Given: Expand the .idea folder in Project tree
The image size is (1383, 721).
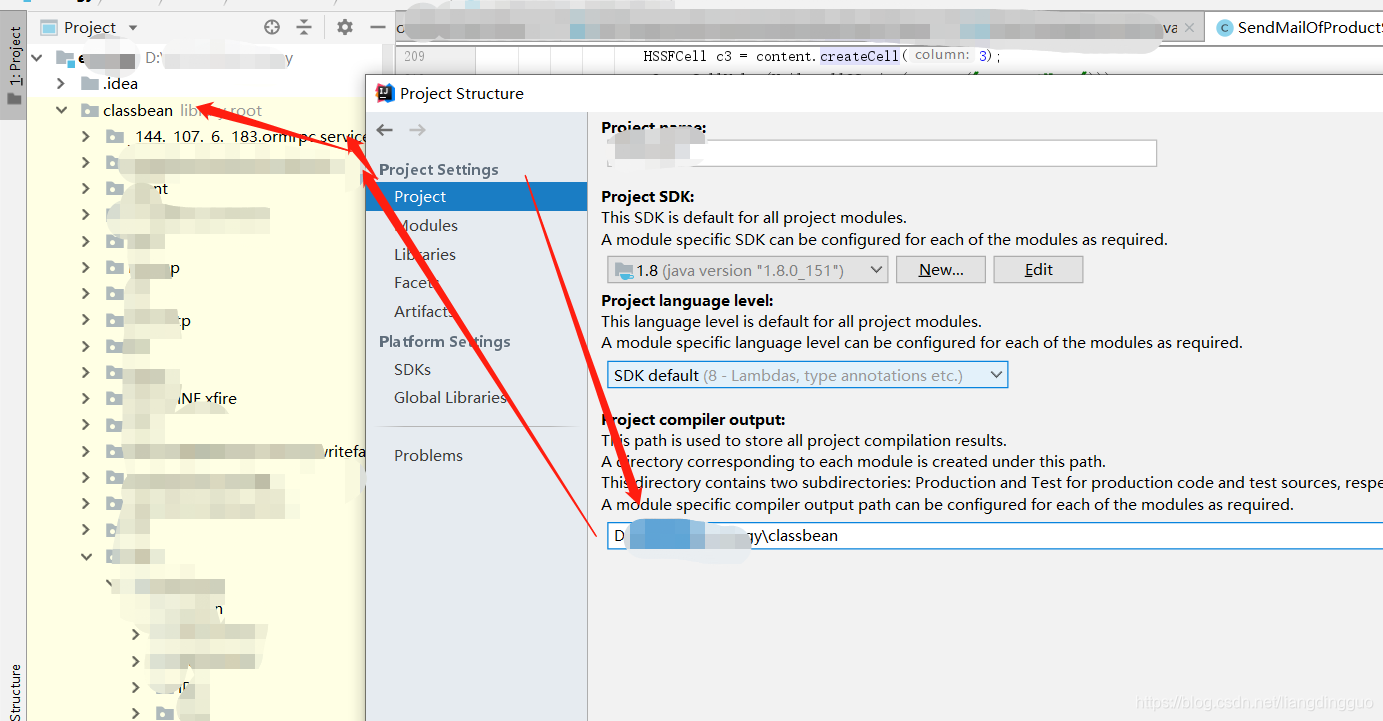Looking at the screenshot, I should [60, 83].
